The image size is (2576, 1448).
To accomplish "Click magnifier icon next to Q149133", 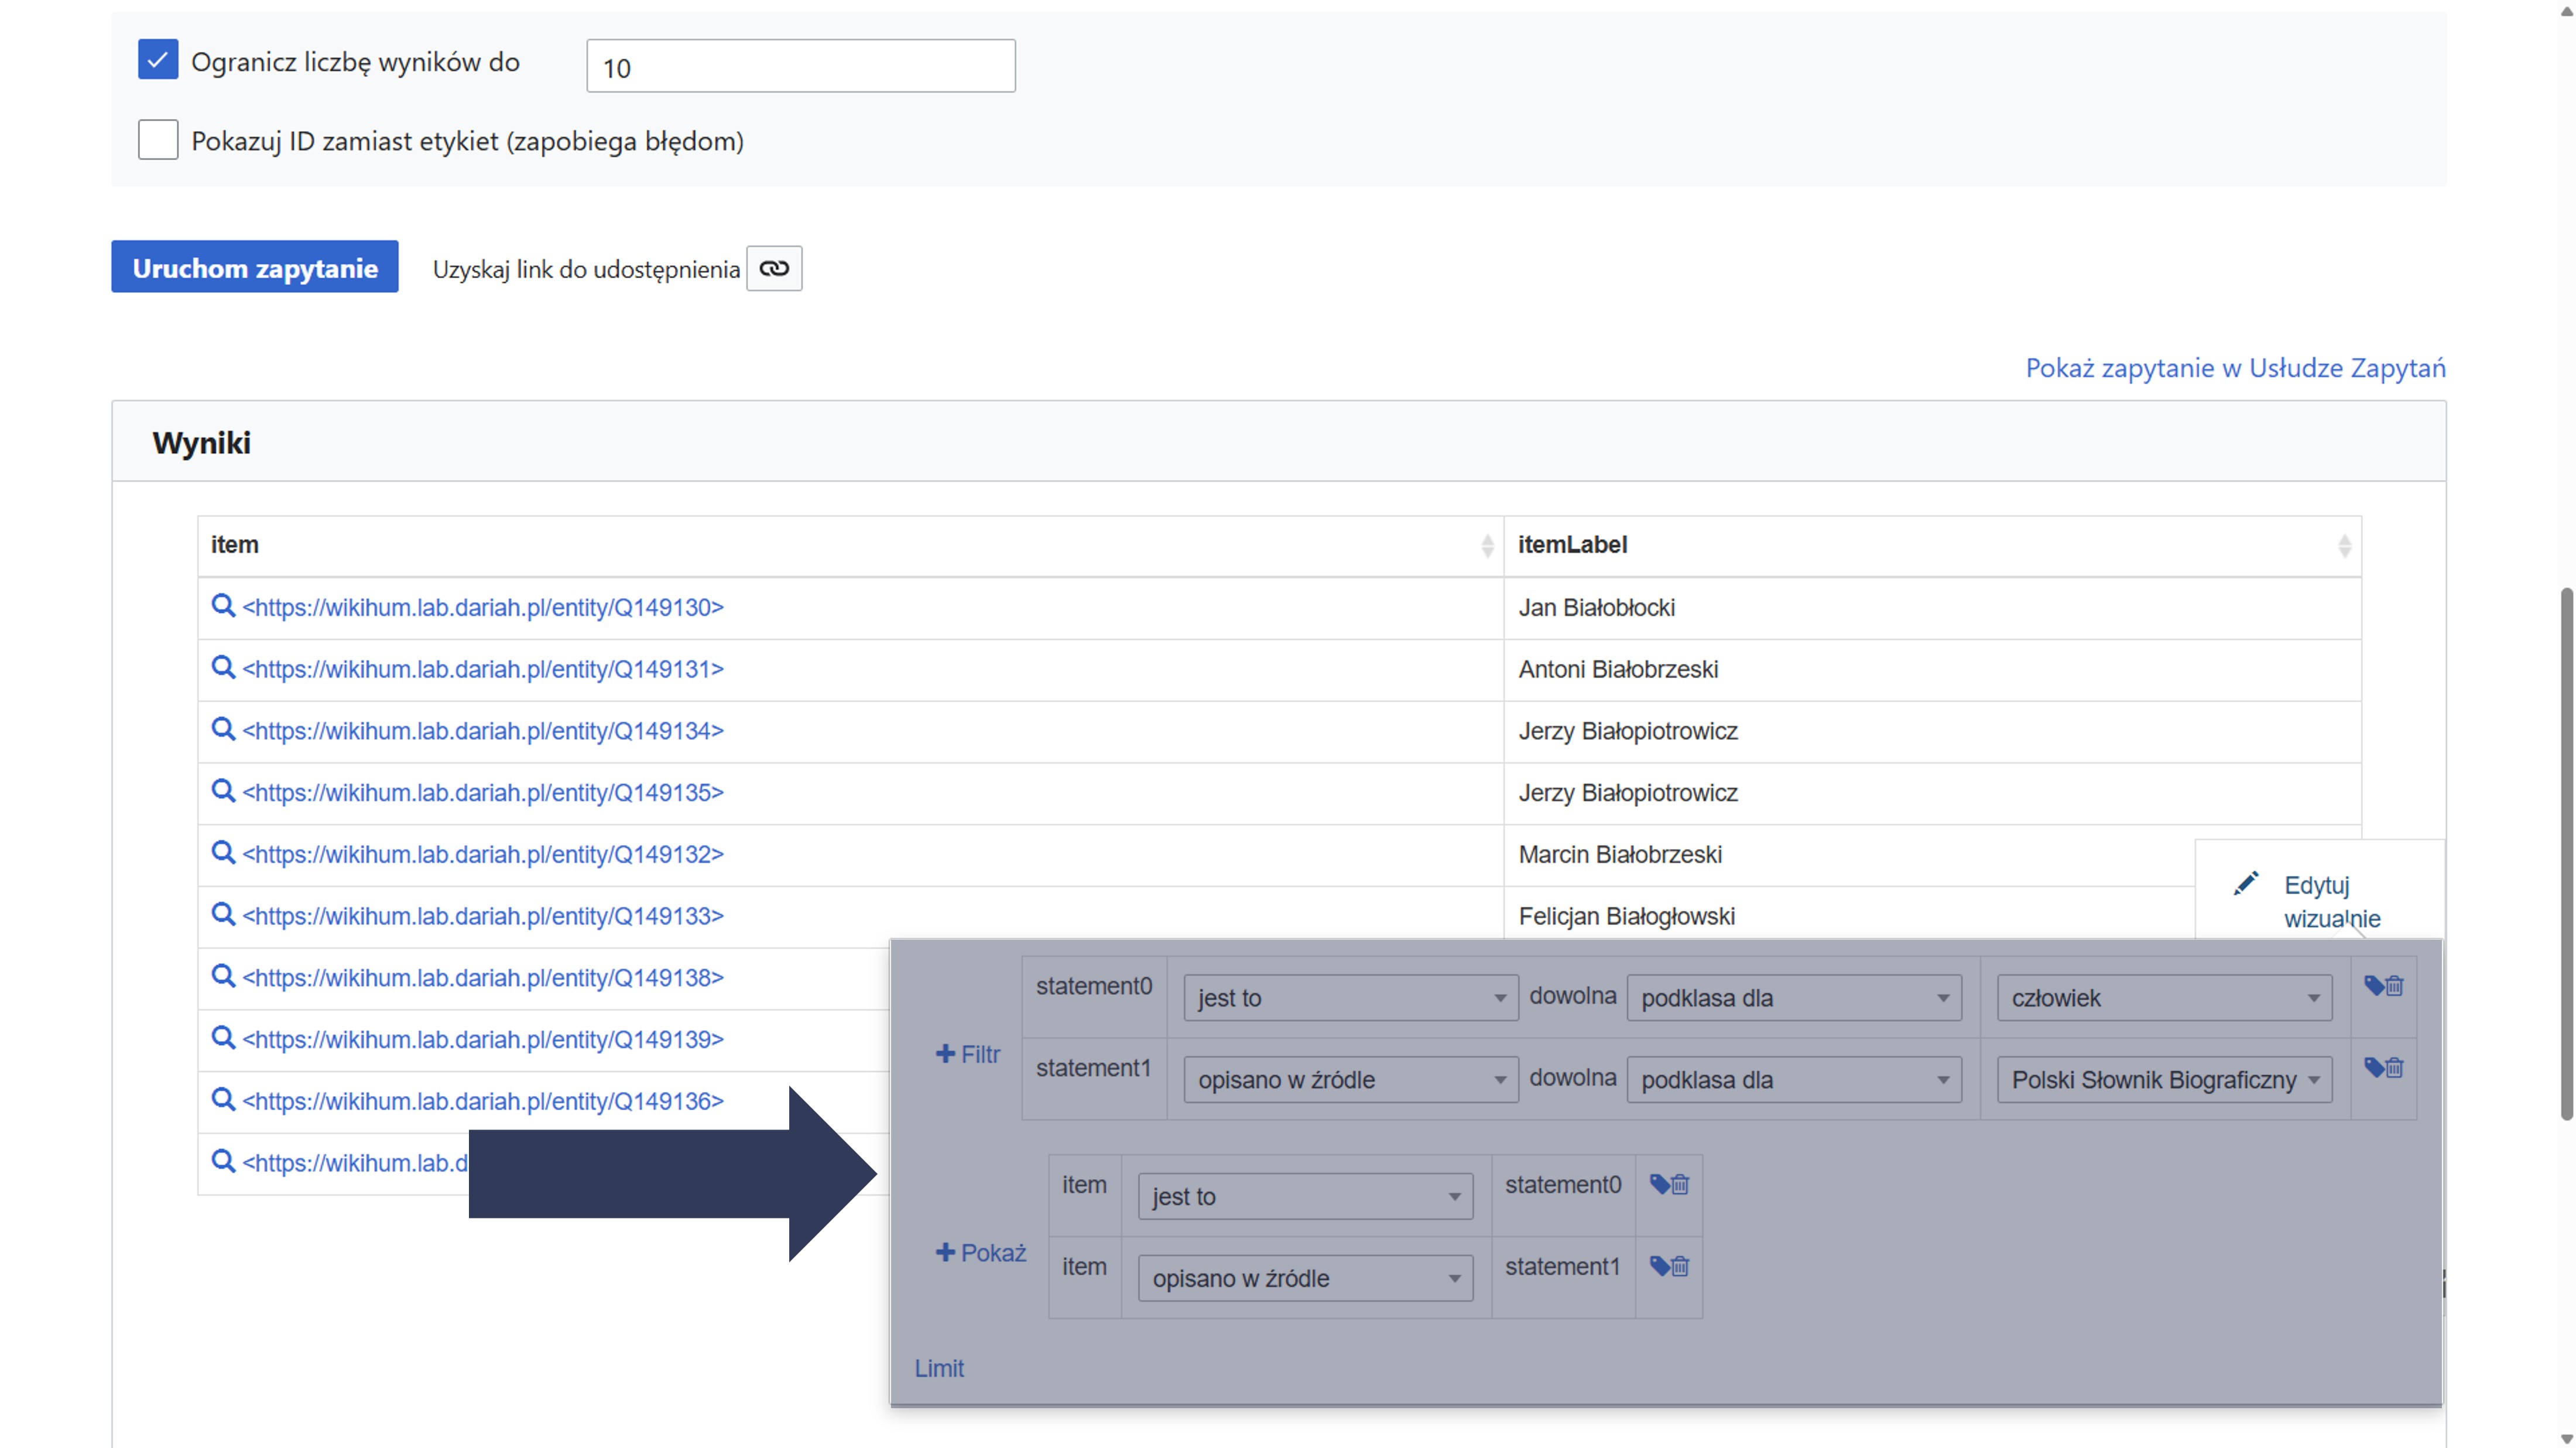I will 223,915.
